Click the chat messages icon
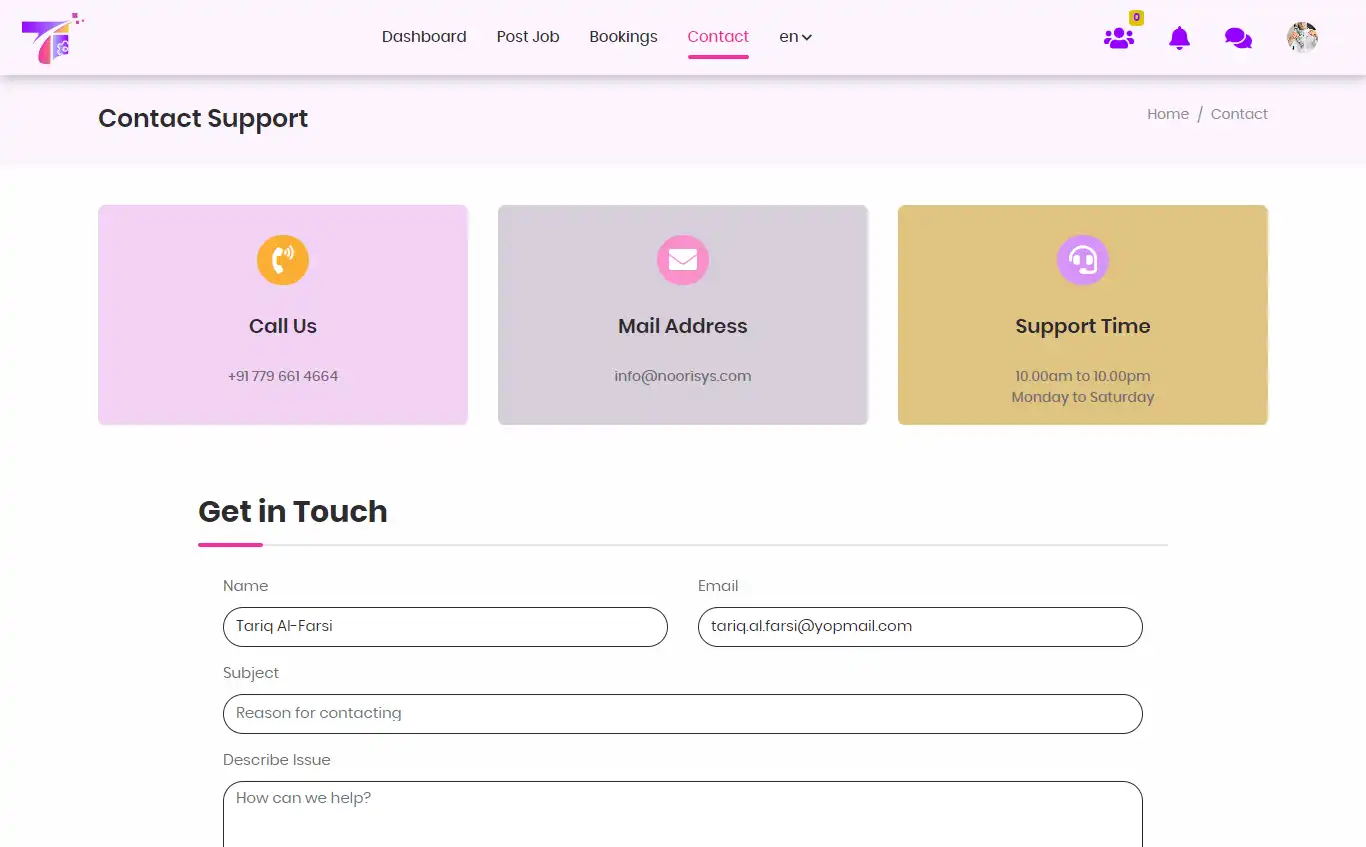 coord(1238,37)
